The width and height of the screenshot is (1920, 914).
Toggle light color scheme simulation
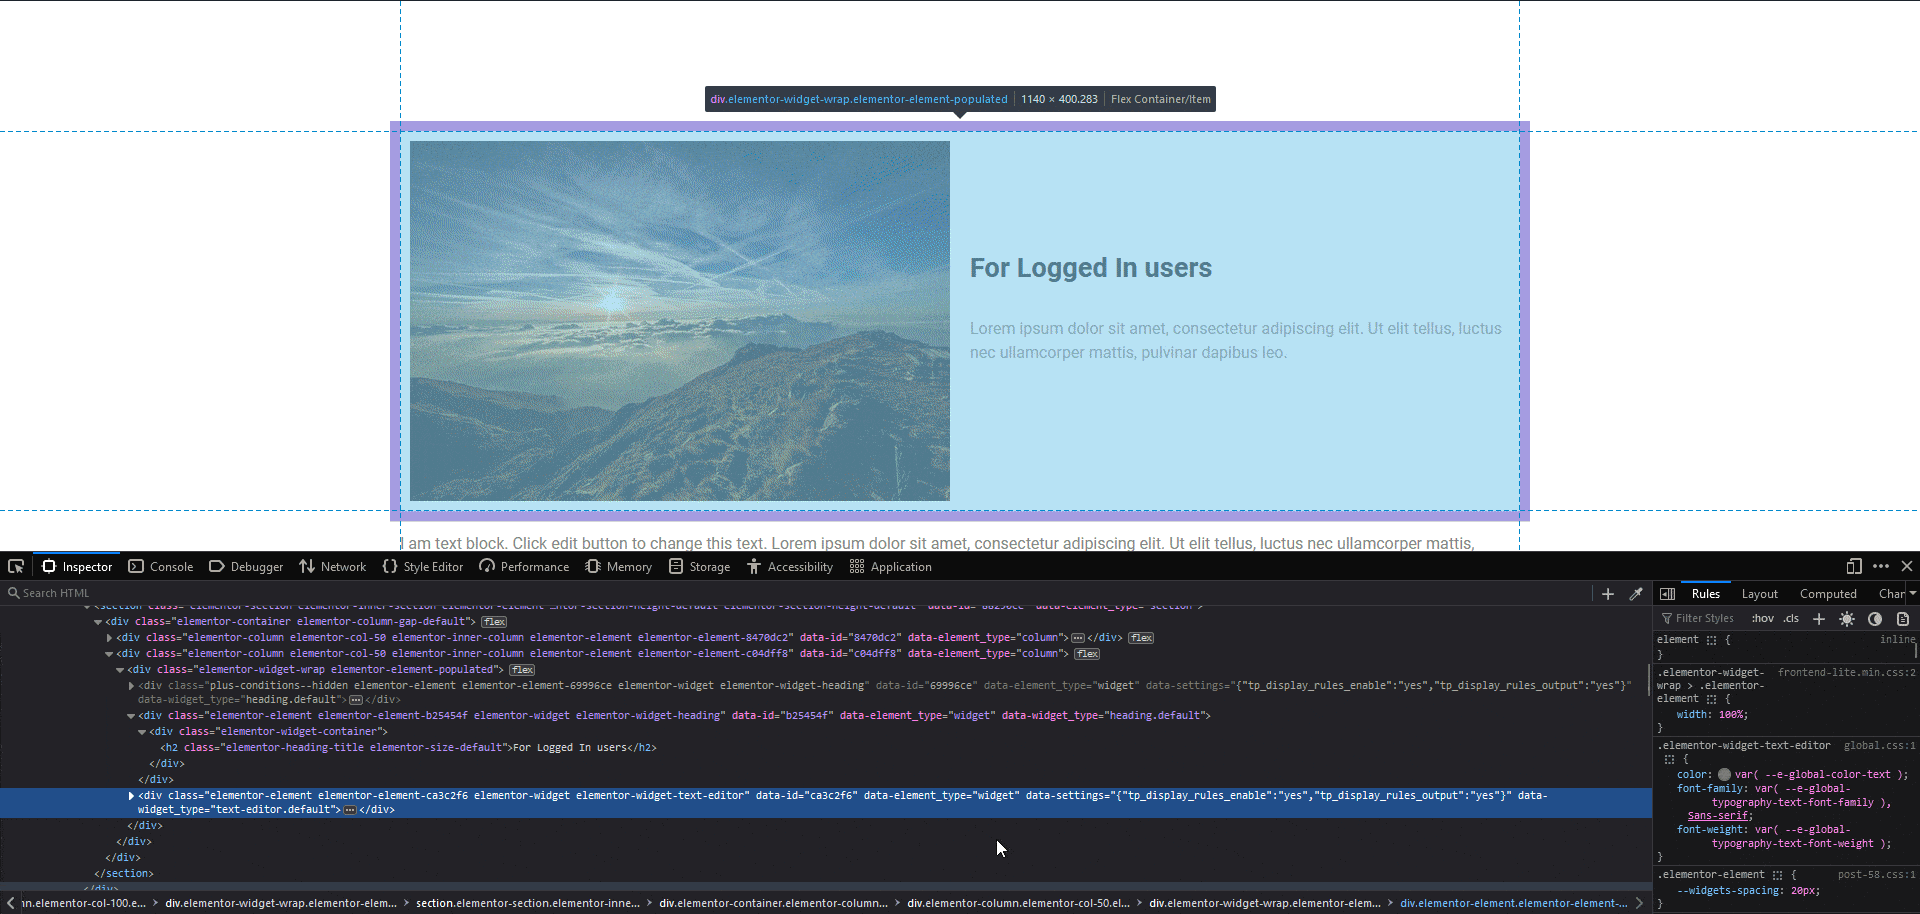(x=1847, y=619)
